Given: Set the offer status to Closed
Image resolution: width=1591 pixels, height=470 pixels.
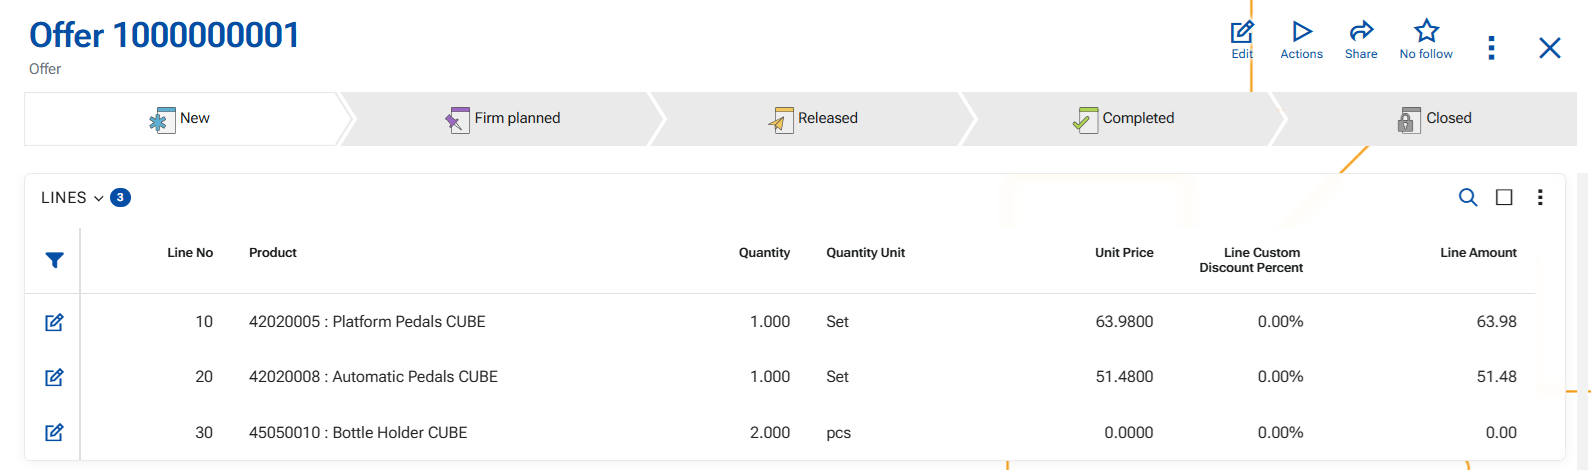Looking at the screenshot, I should pos(1435,119).
